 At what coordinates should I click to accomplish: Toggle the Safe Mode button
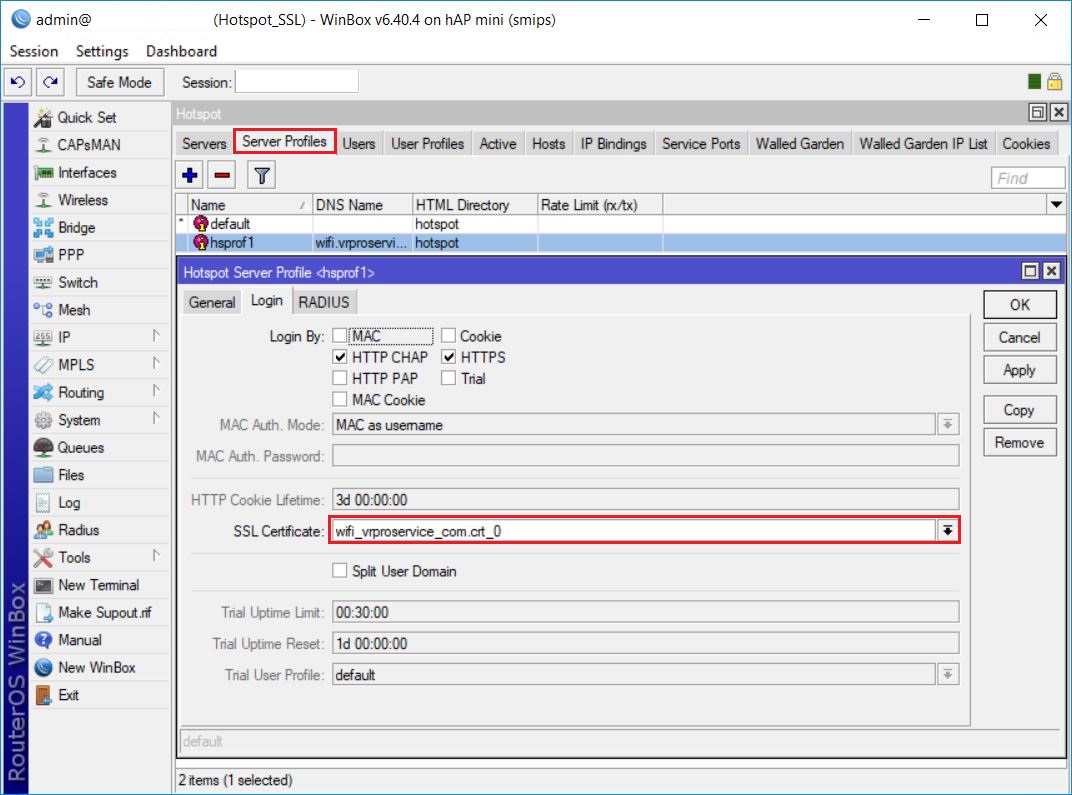click(120, 82)
